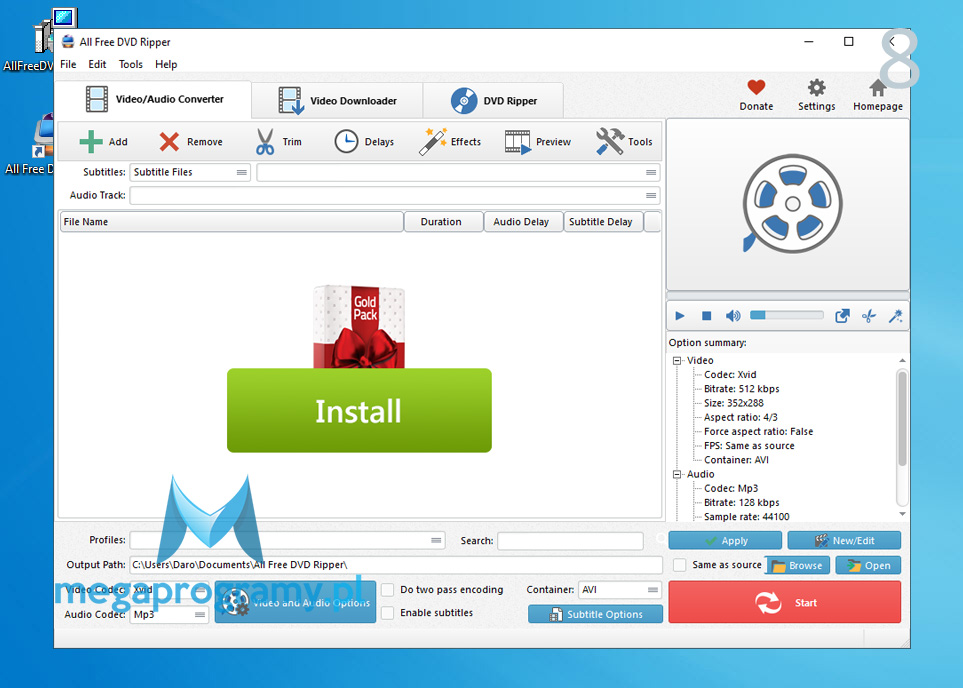
Task: Click the green Install button
Action: [x=359, y=410]
